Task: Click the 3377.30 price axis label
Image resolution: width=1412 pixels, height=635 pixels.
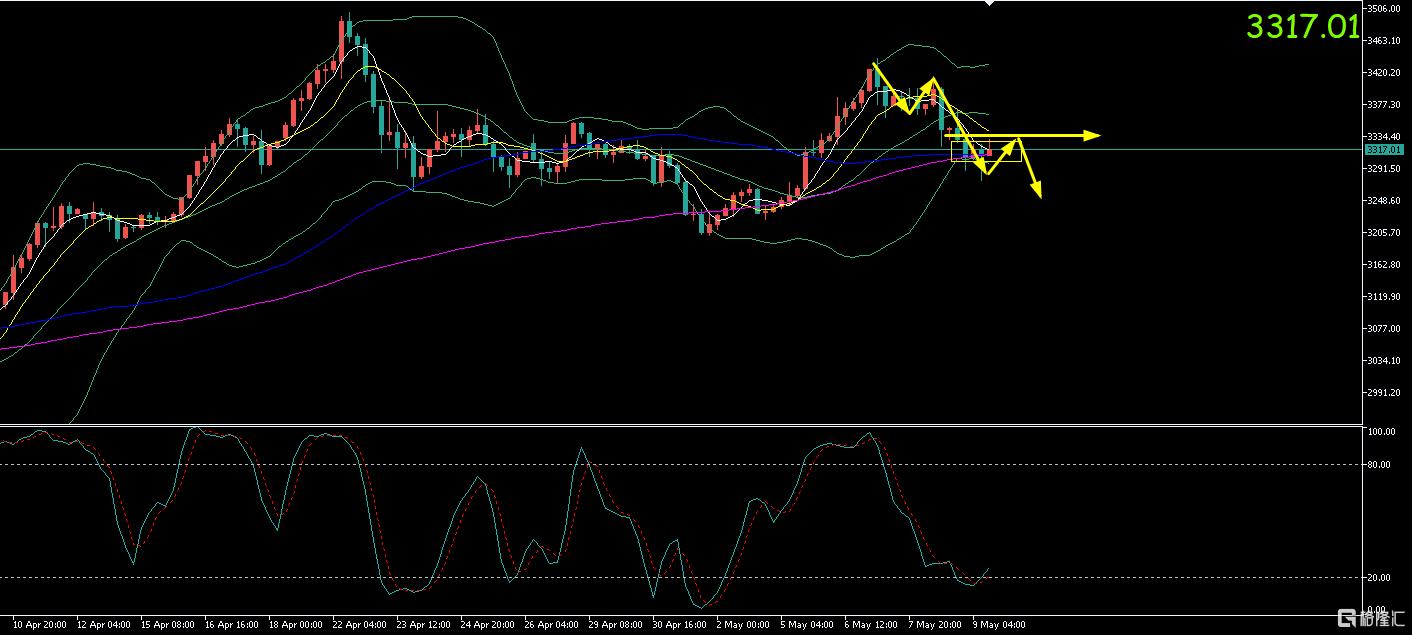Action: point(1386,104)
